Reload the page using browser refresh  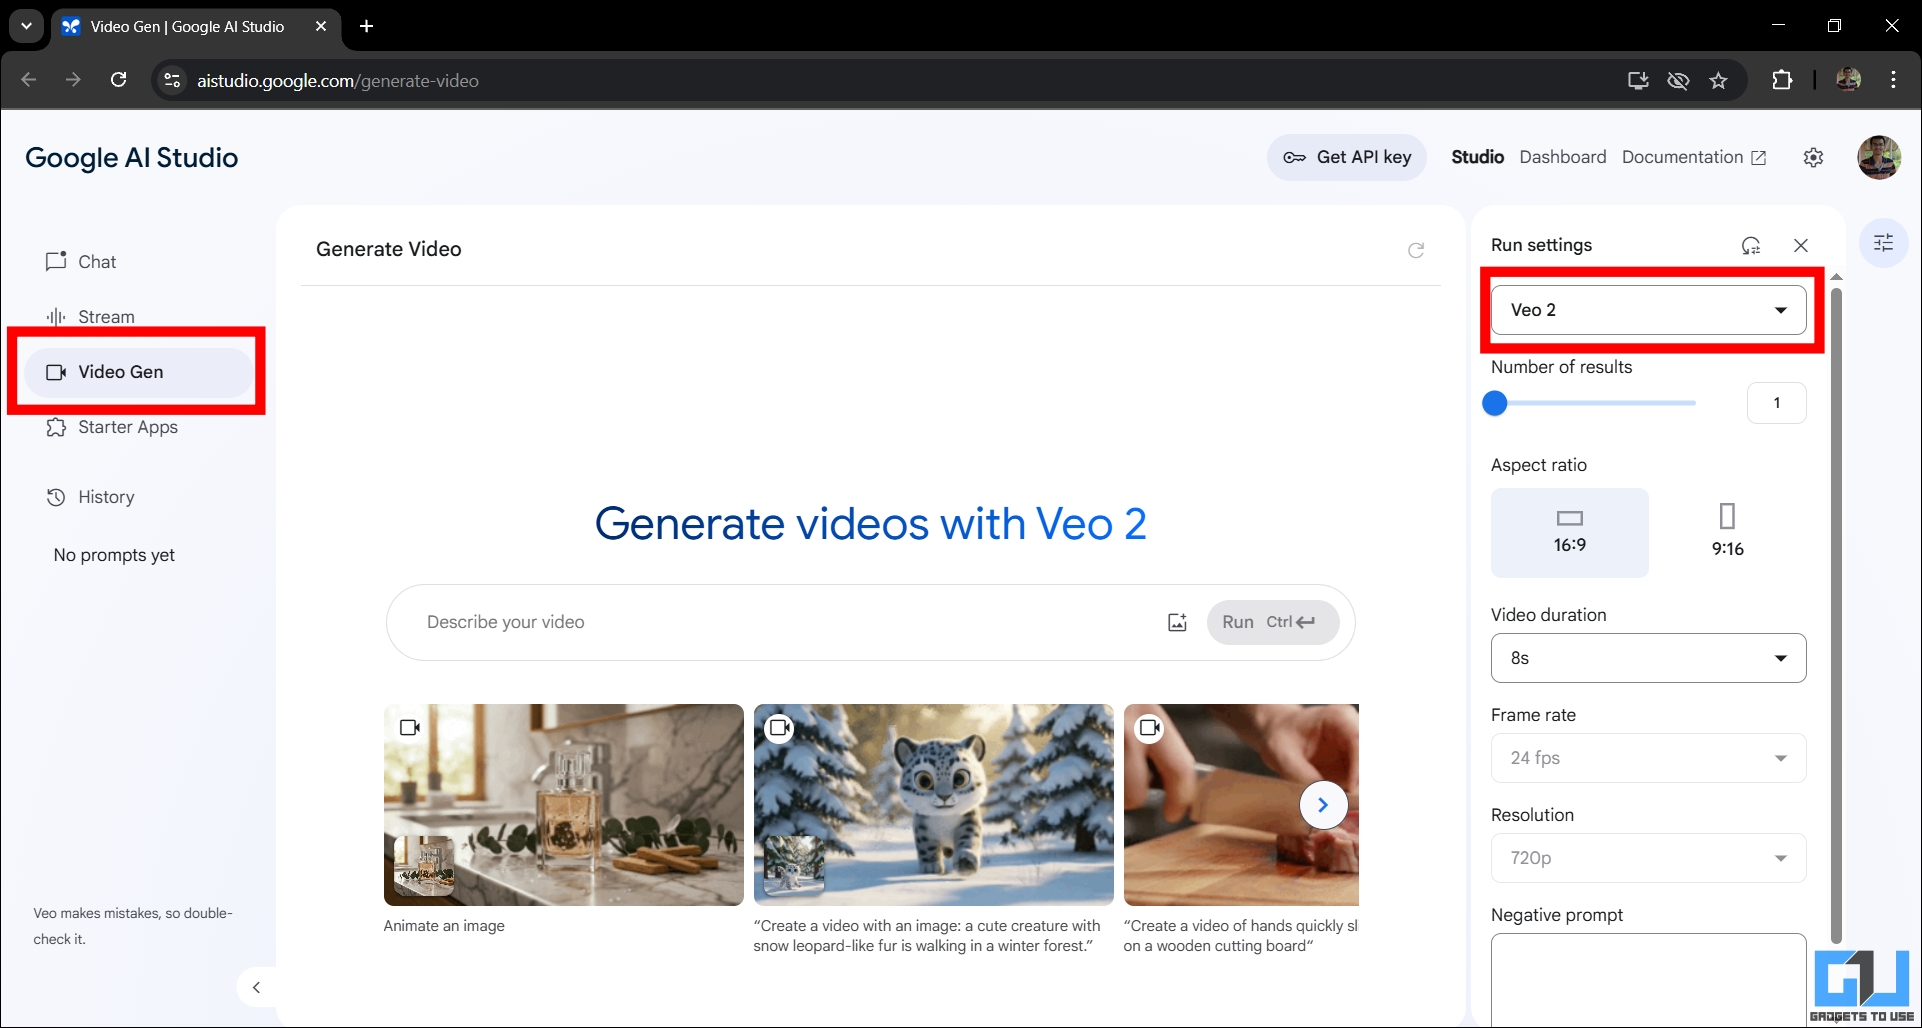[118, 80]
